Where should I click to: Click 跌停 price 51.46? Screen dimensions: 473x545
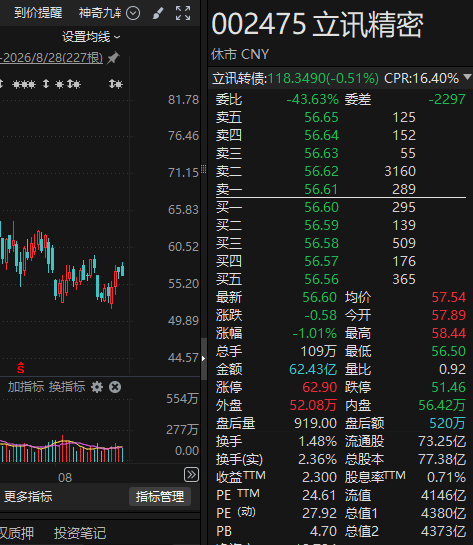pyautogui.click(x=449, y=387)
